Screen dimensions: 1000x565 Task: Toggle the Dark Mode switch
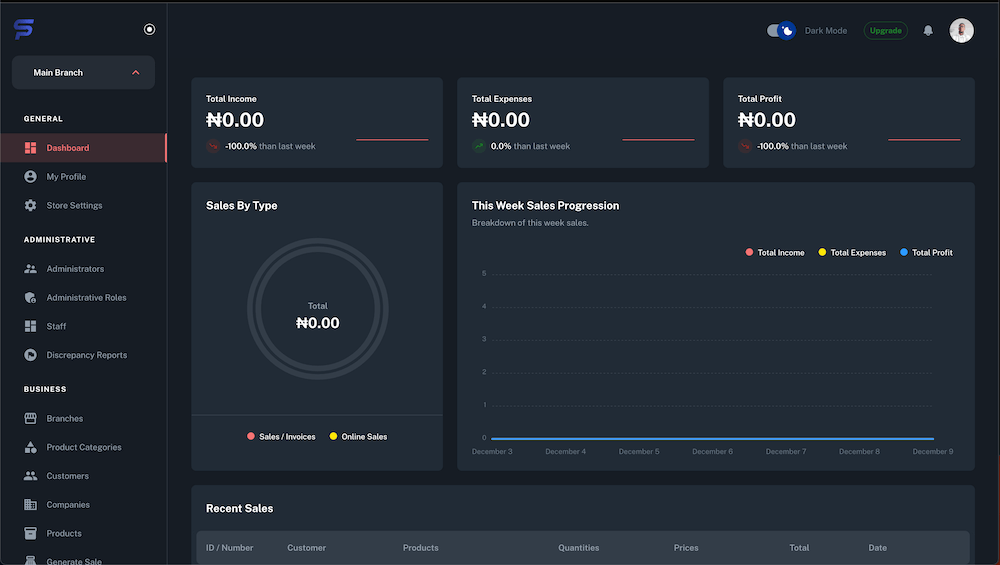[x=781, y=31]
